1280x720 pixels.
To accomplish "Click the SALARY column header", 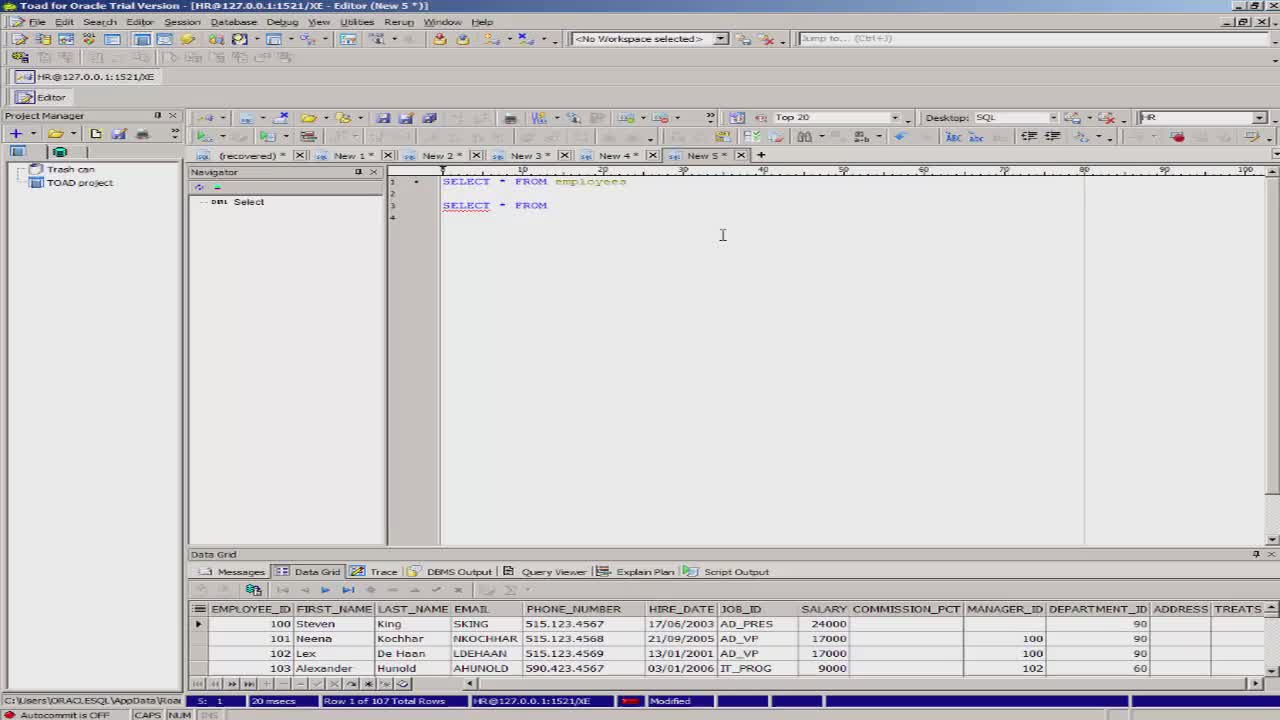I will pyautogui.click(x=823, y=609).
